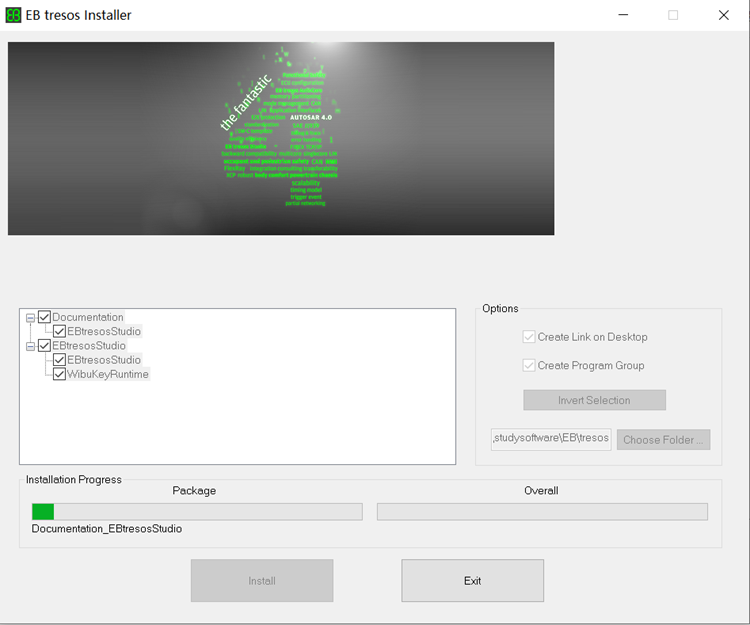Uncheck the WibuKeyRuntime checkbox

click(x=60, y=375)
